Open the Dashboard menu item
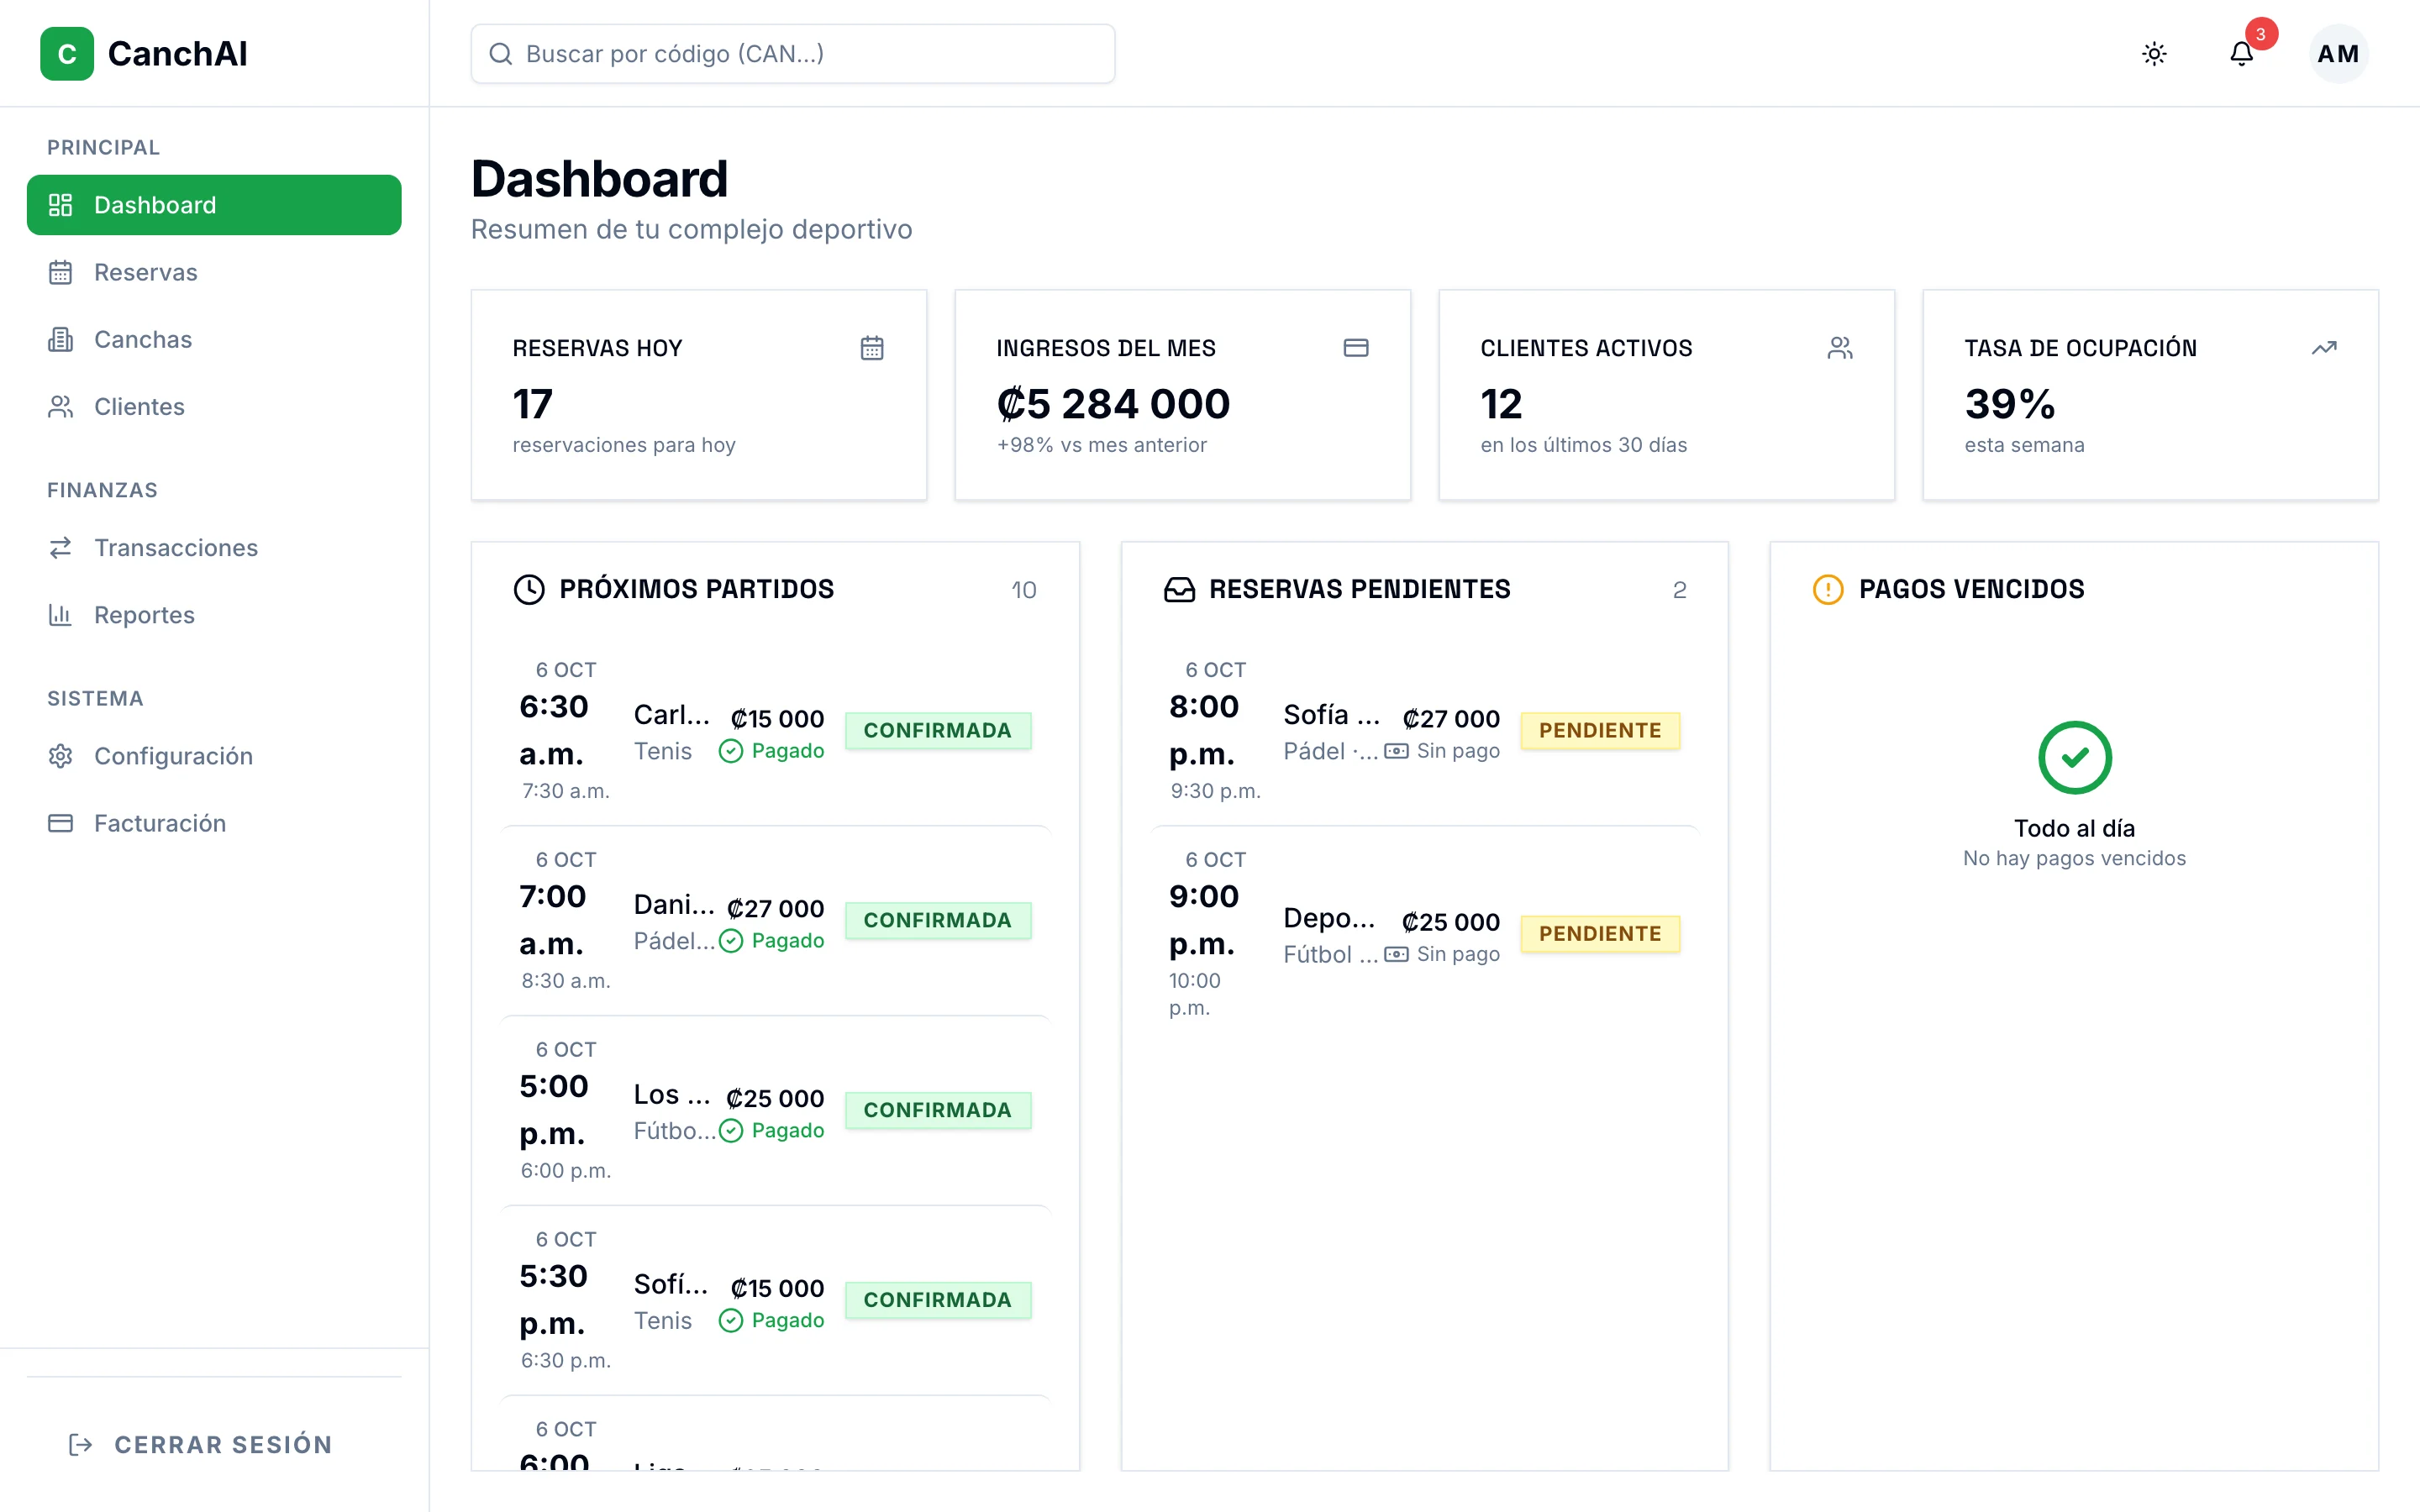This screenshot has height=1512, width=2420. point(214,205)
